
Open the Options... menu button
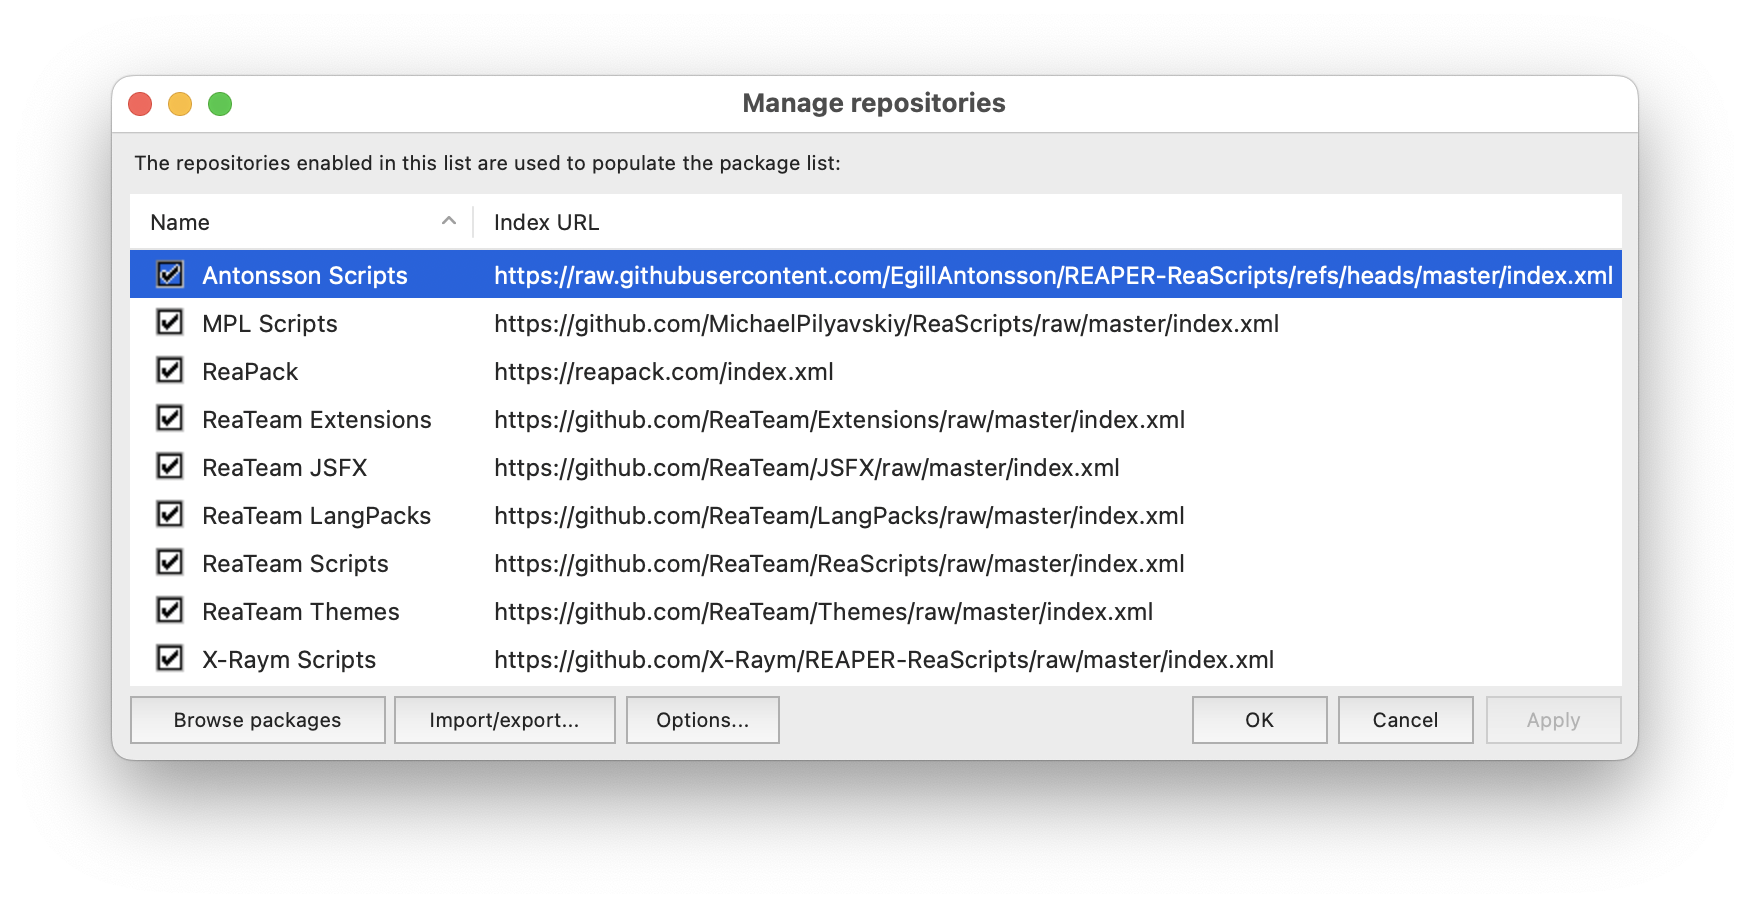pos(702,720)
